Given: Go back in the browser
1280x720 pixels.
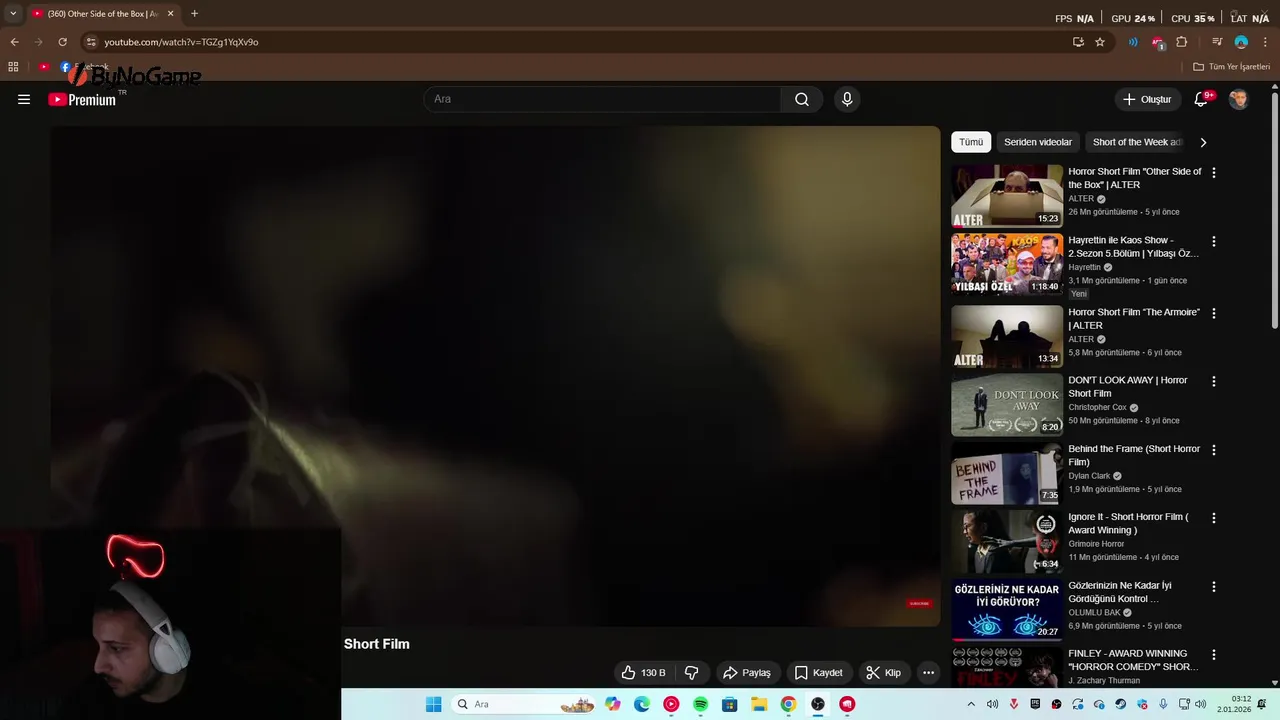Looking at the screenshot, I should click(x=14, y=42).
